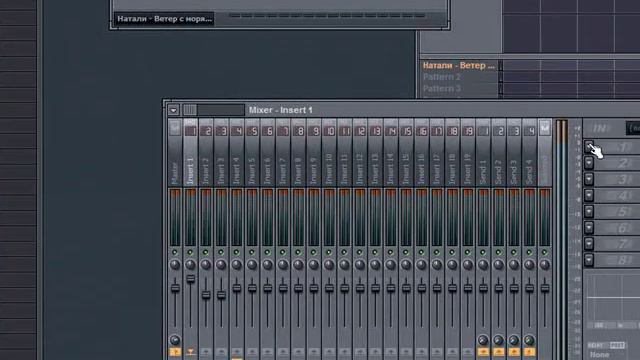This screenshot has height=360, width=640.
Task: Mute Insert 7 with its green LED
Action: point(283,252)
